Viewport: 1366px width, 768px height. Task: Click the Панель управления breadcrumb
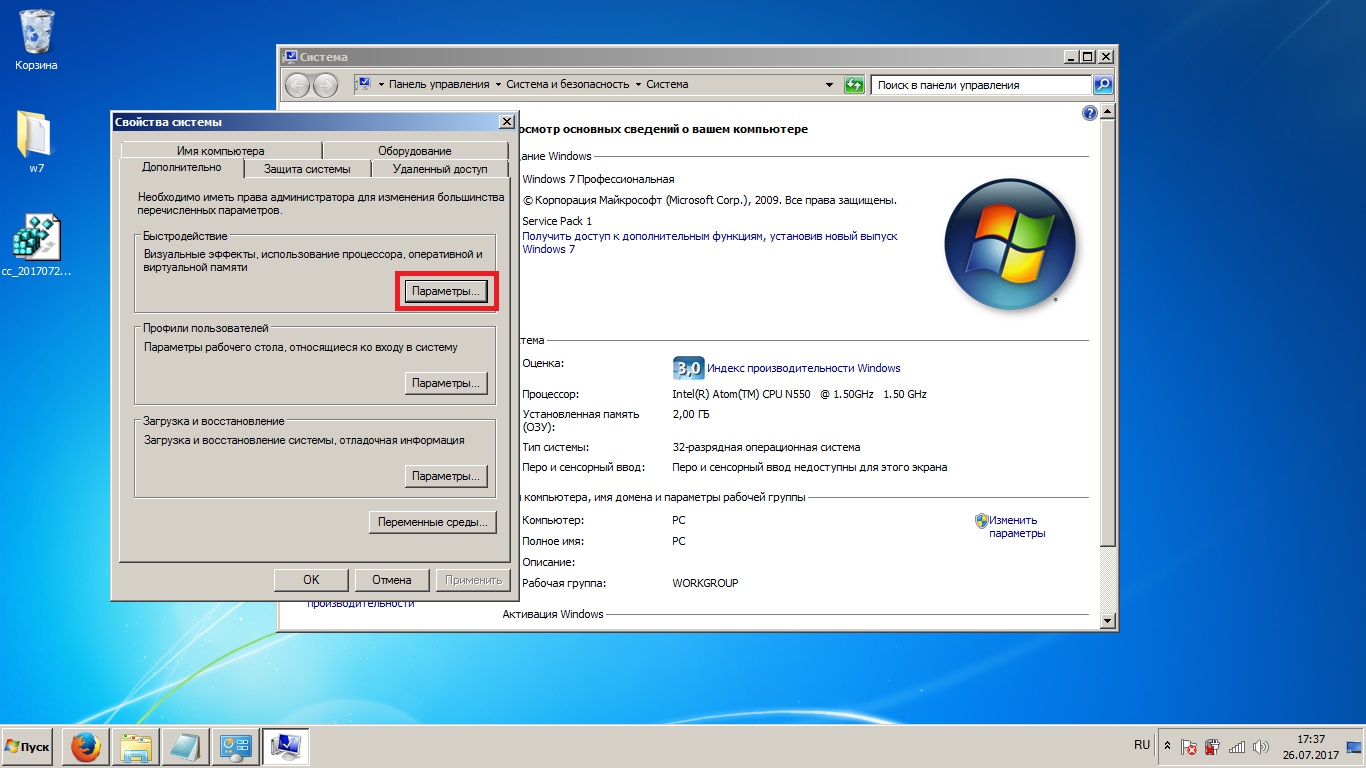click(439, 85)
